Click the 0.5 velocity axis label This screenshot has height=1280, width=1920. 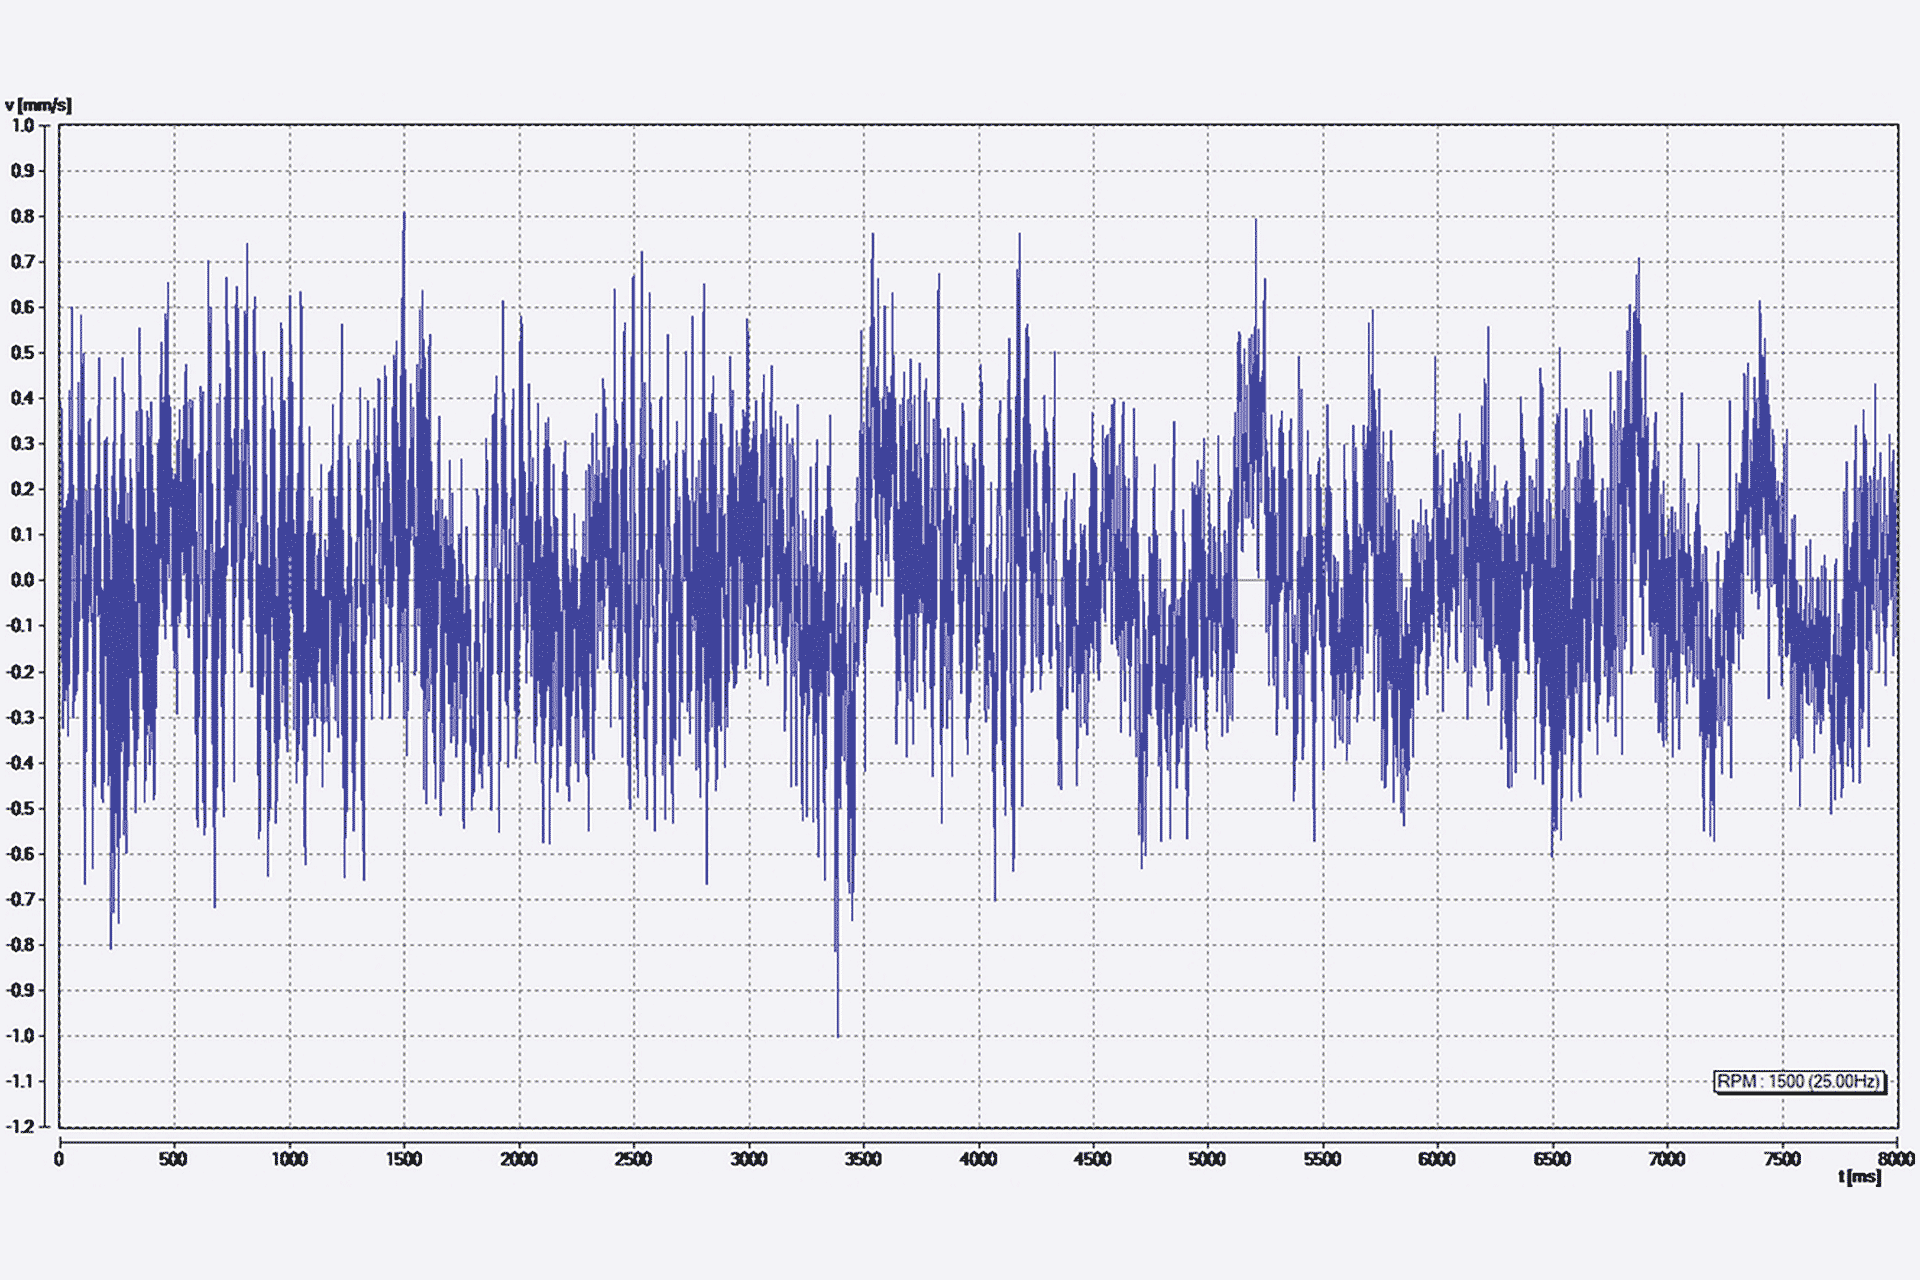23,352
